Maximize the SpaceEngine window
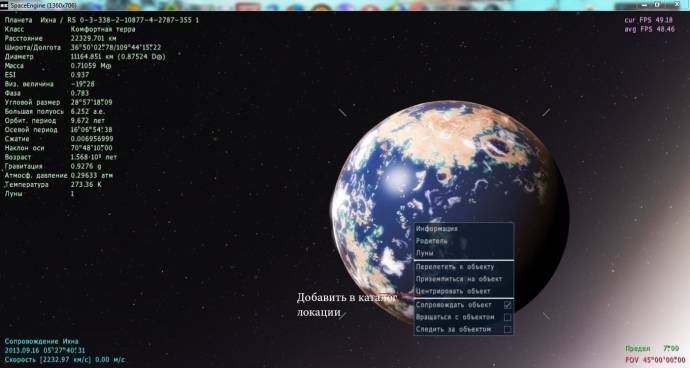The width and height of the screenshot is (690, 368). 657,4
